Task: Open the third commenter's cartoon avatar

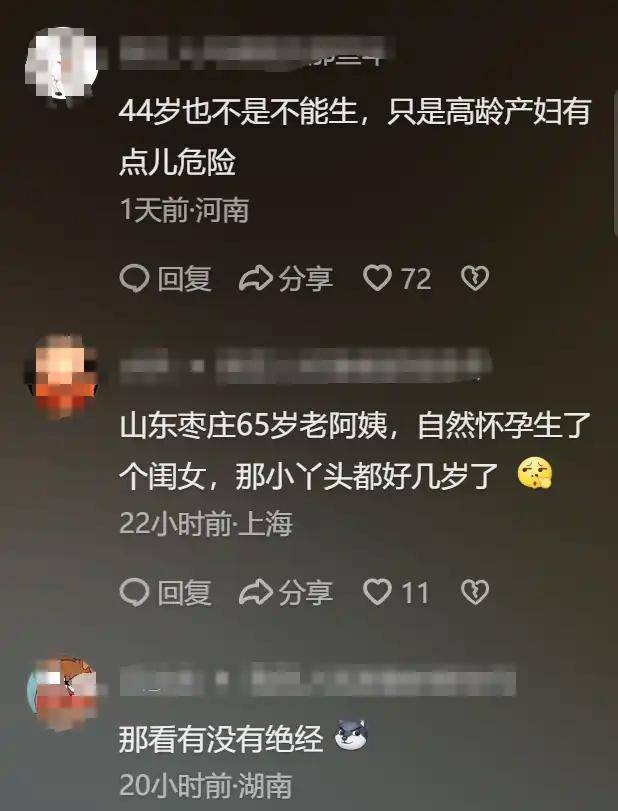Action: pos(62,692)
